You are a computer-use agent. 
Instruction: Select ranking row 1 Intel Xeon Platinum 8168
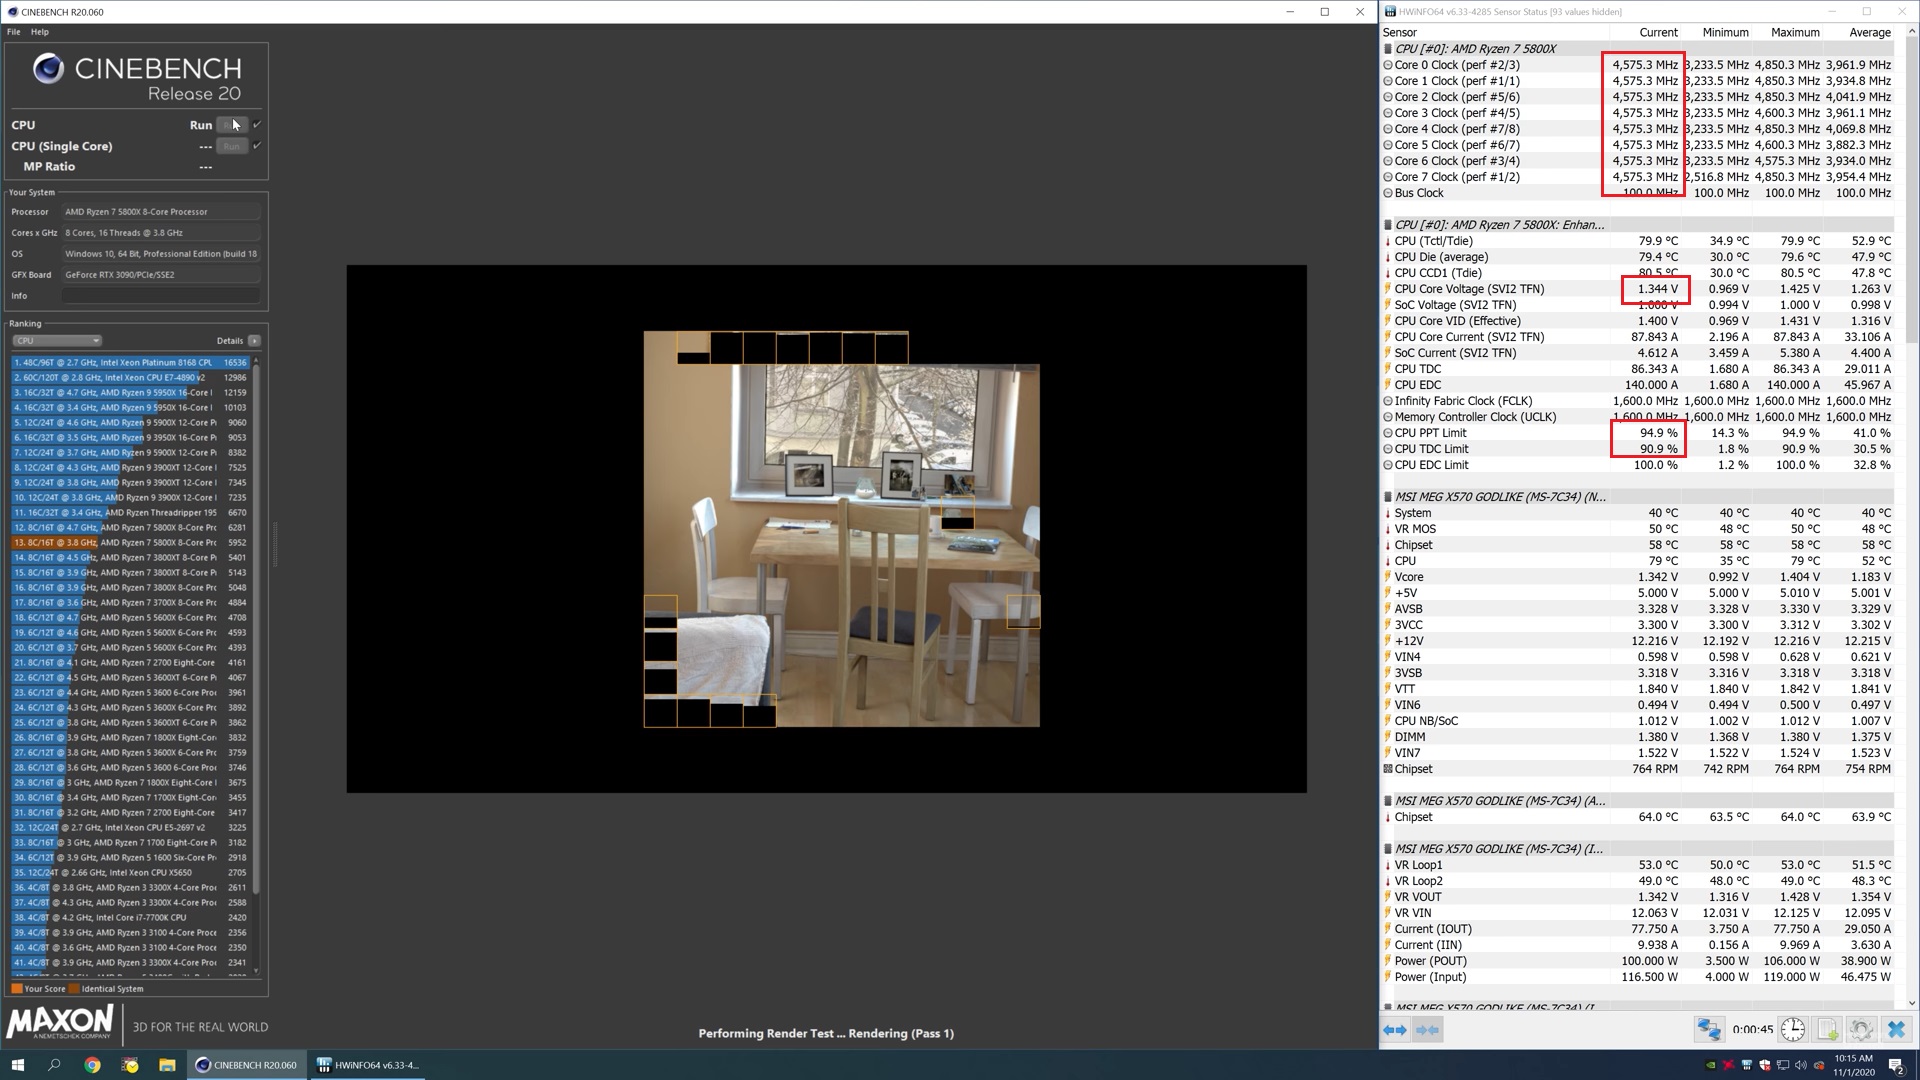(130, 363)
